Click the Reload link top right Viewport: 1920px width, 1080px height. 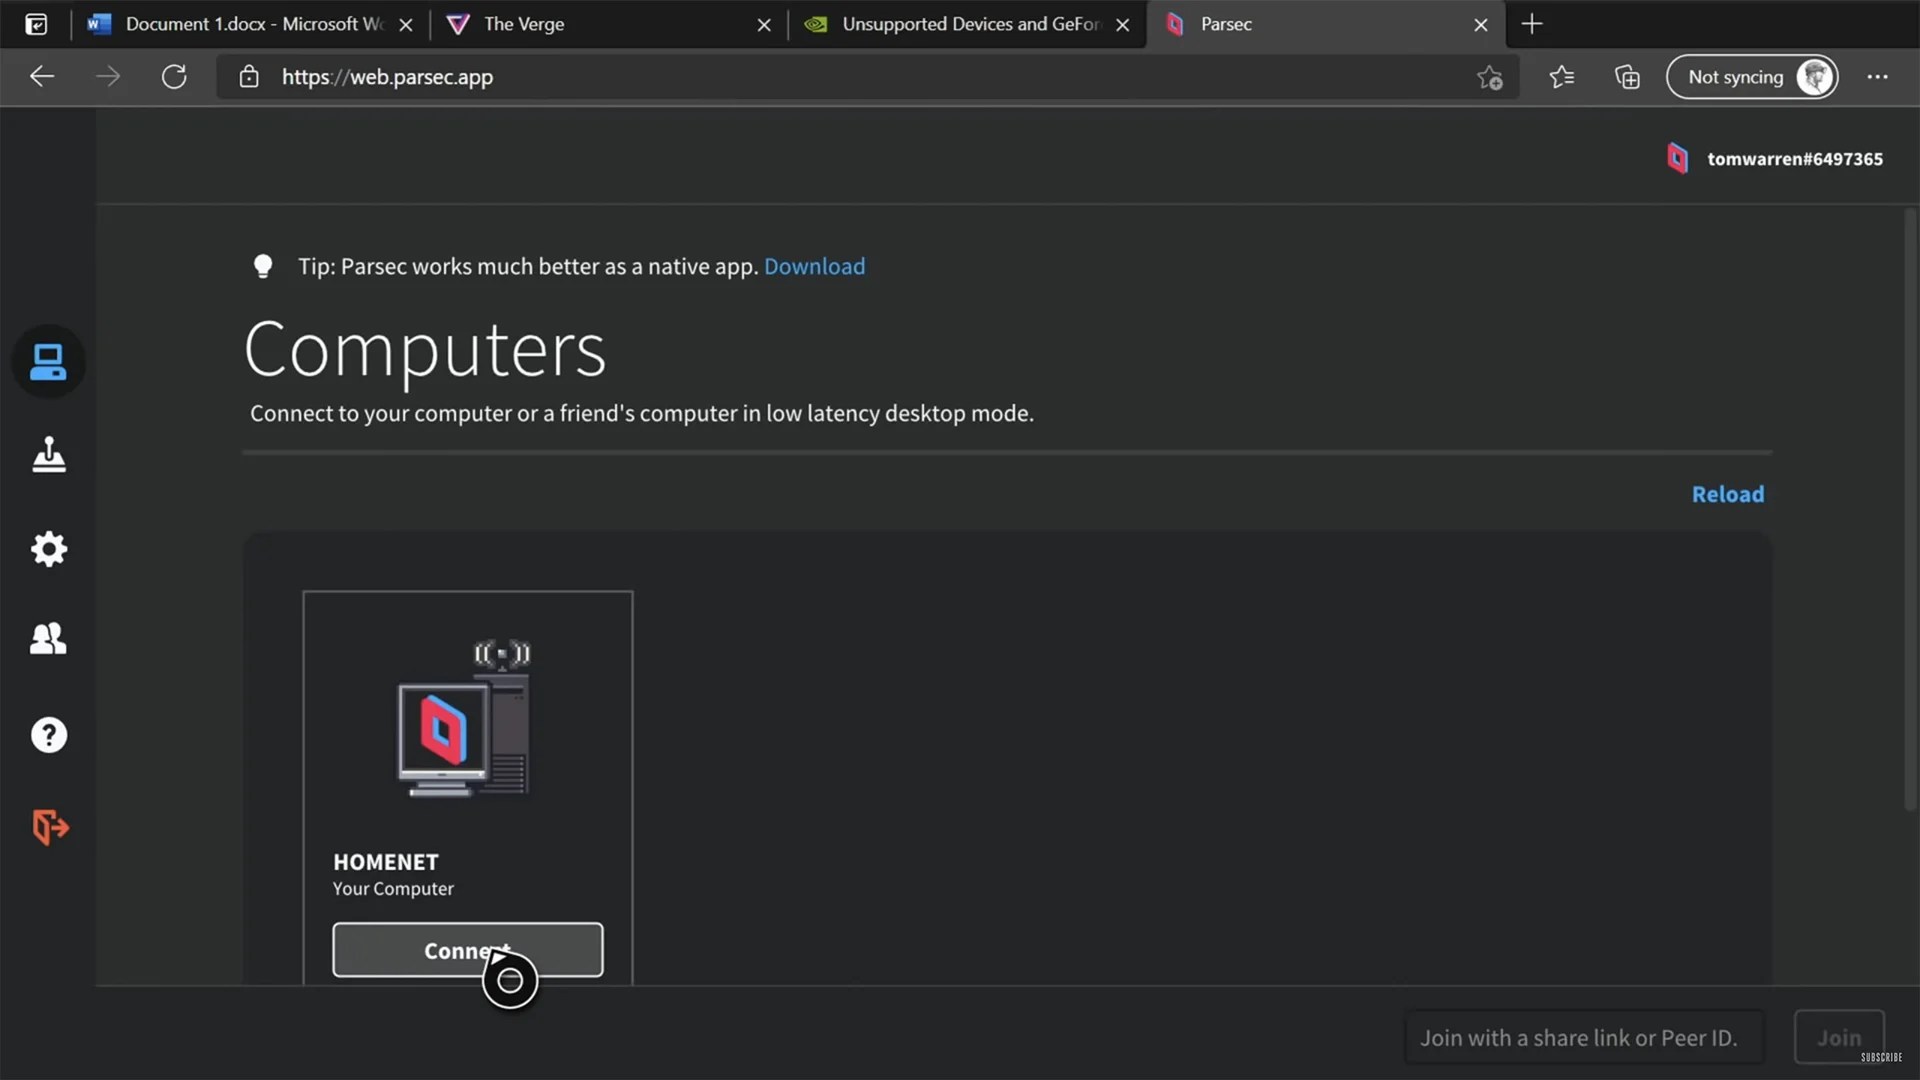(x=1727, y=492)
